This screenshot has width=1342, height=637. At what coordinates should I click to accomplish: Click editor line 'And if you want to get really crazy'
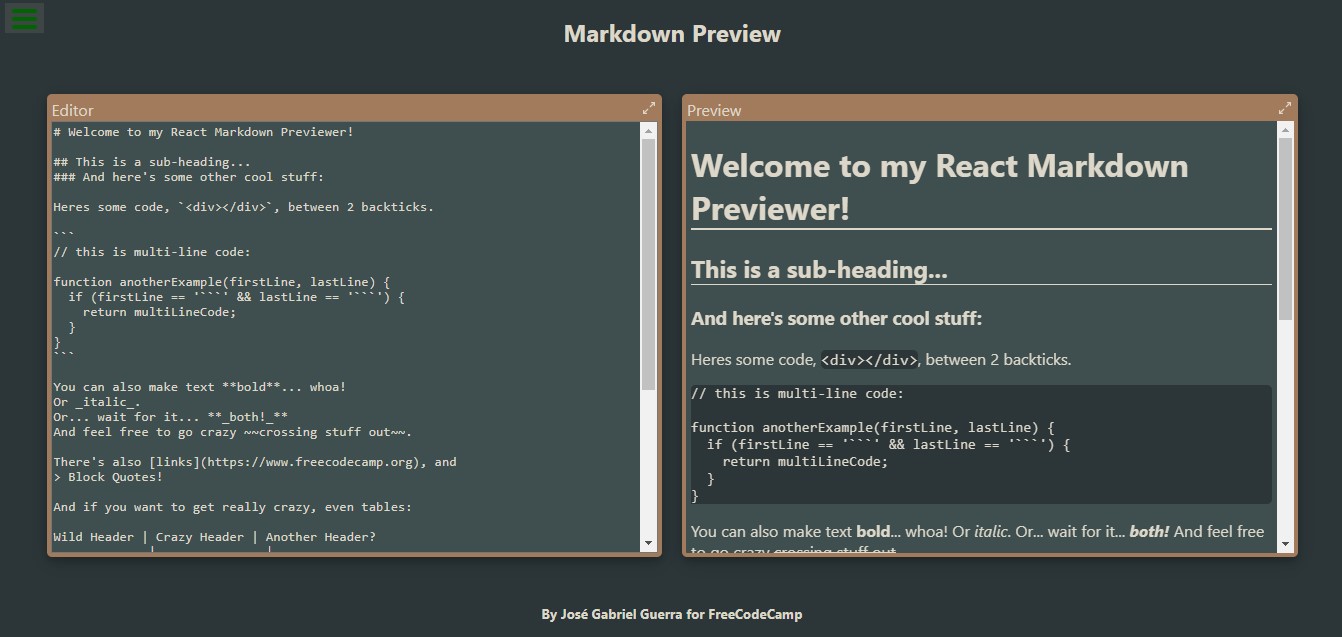pos(232,507)
